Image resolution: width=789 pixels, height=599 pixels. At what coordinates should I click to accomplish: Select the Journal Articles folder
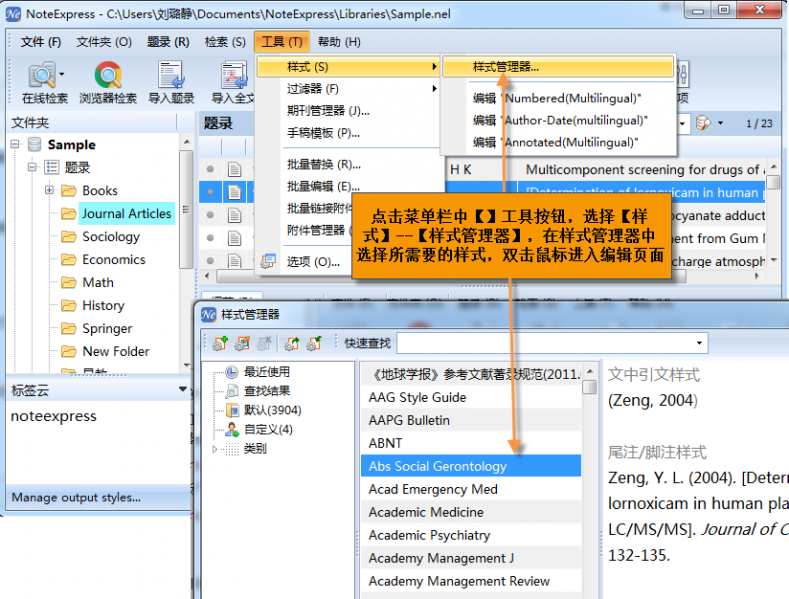pos(126,213)
